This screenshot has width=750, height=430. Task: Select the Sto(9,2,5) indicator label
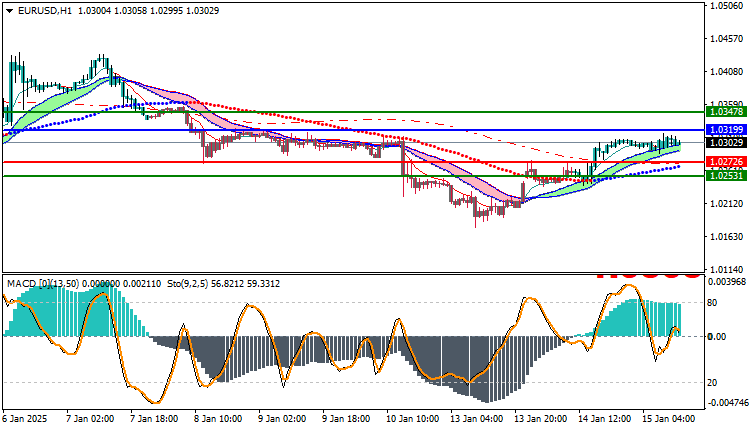click(x=188, y=284)
